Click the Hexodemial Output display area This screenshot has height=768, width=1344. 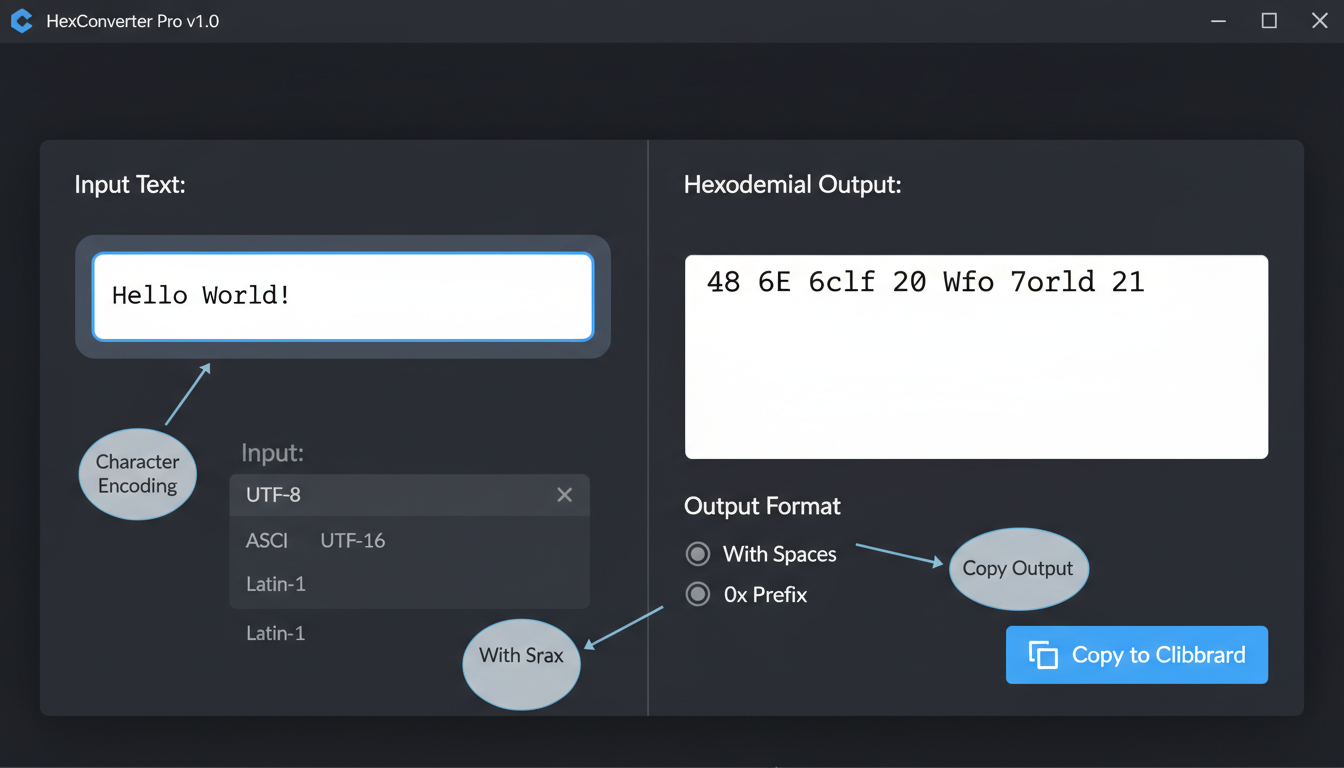pos(976,356)
